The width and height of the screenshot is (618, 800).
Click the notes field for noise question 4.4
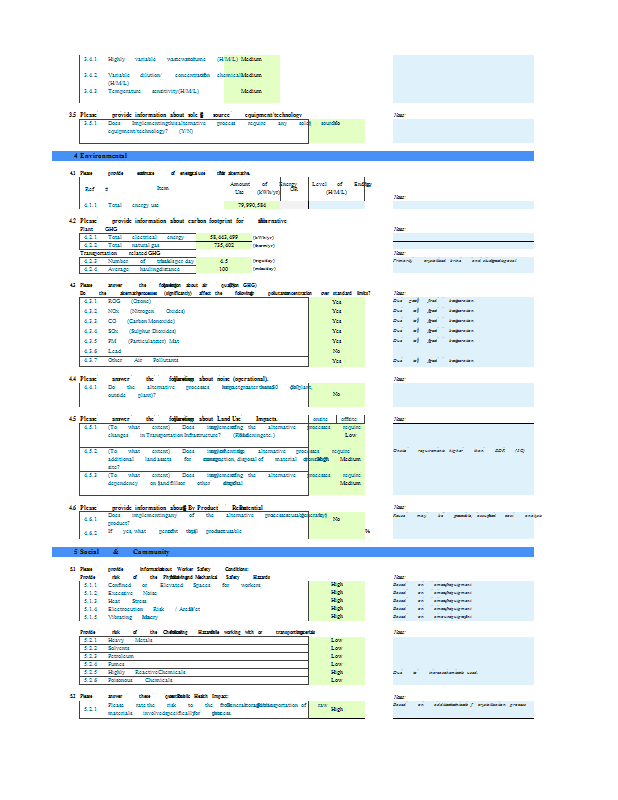pyautogui.click(x=463, y=394)
